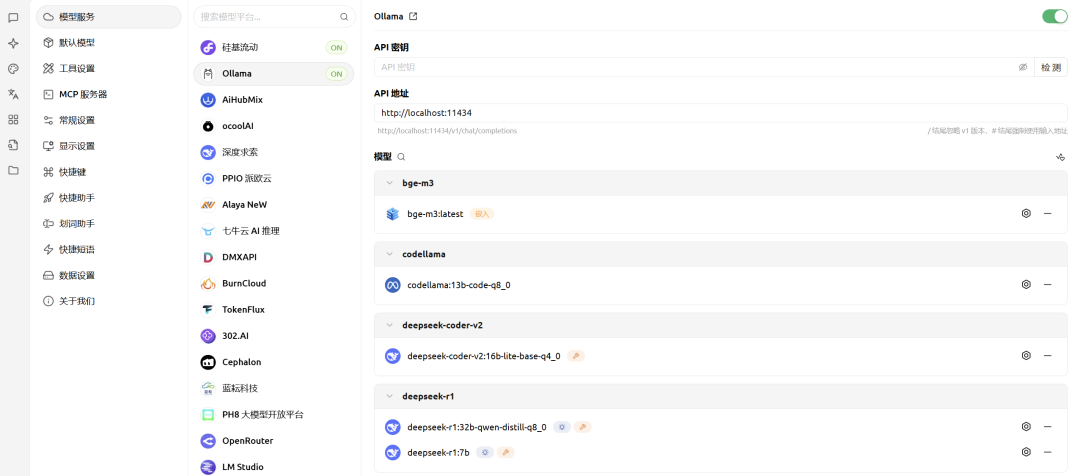Viewport: 1080px width, 476px height.
Task: Search models using magnifier next to 模型
Action: click(x=402, y=157)
